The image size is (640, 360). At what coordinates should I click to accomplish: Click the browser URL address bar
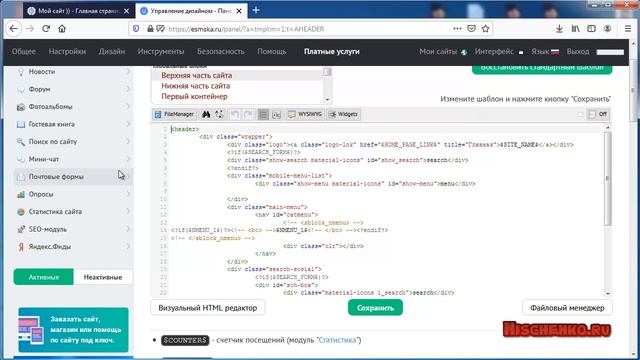tap(310, 29)
